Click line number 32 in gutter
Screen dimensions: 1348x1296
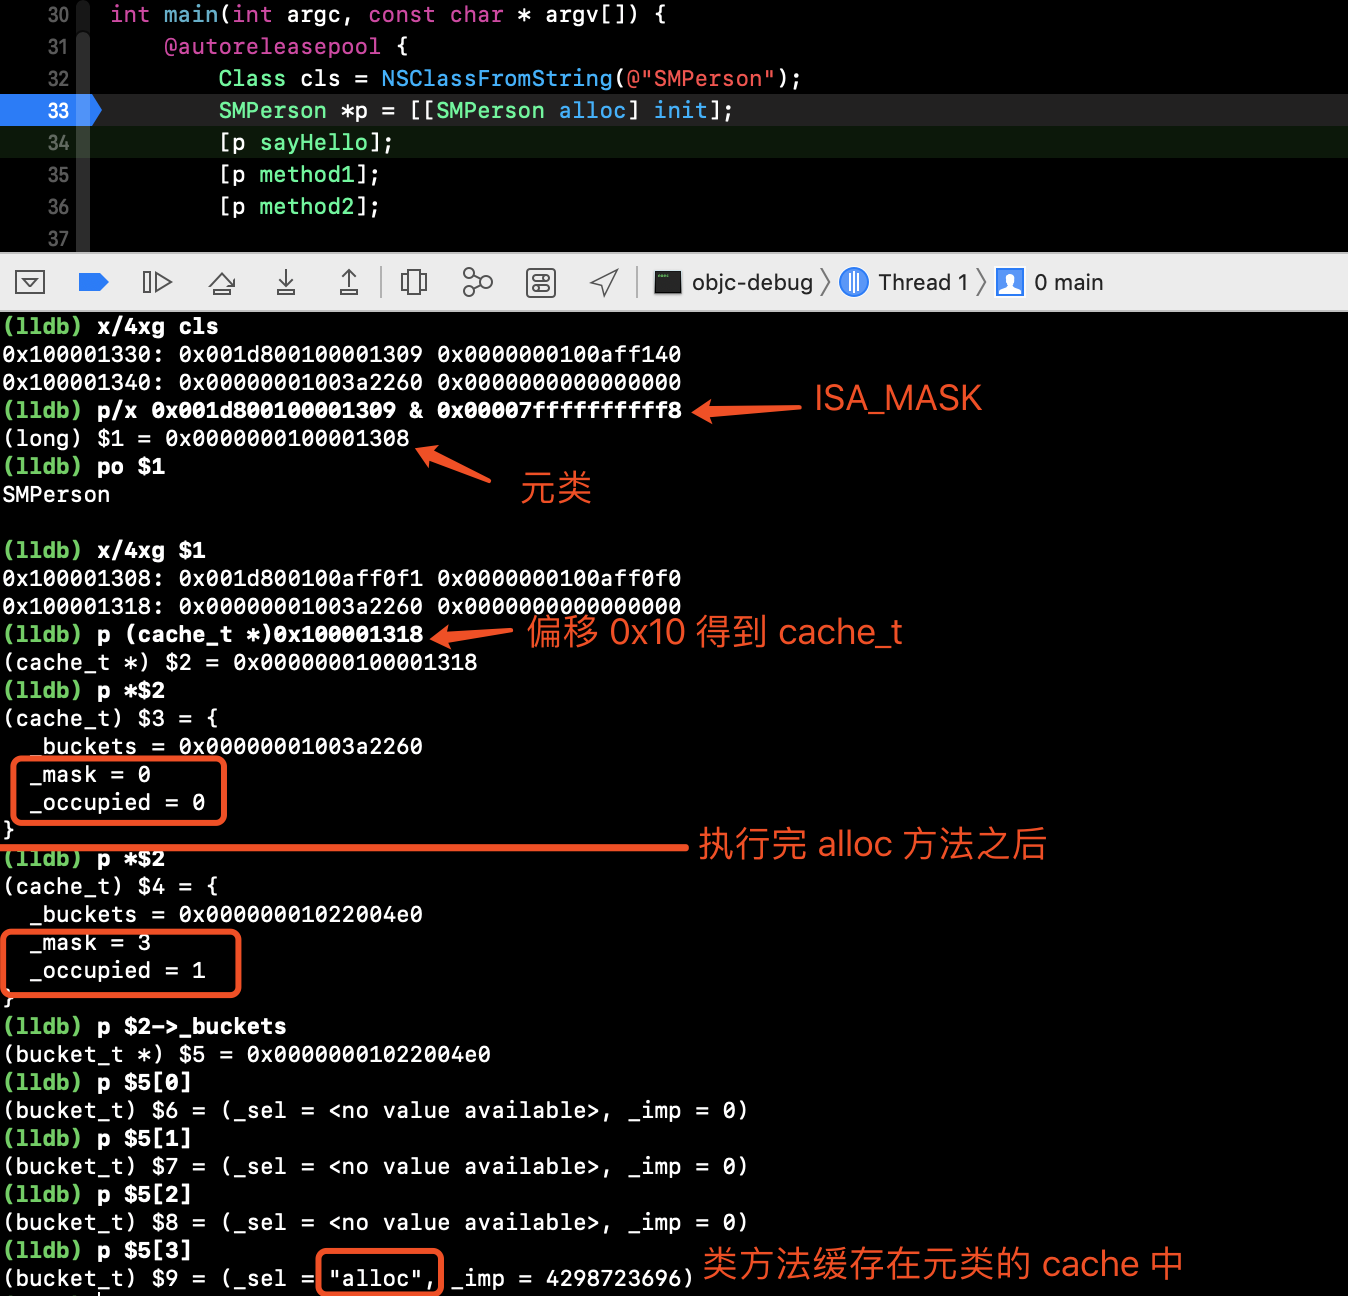point(58,79)
